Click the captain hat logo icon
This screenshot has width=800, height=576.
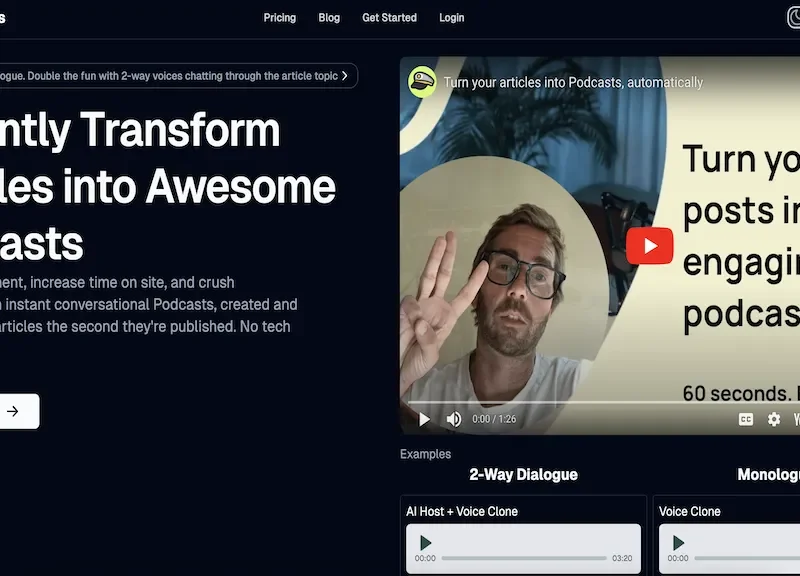click(421, 83)
